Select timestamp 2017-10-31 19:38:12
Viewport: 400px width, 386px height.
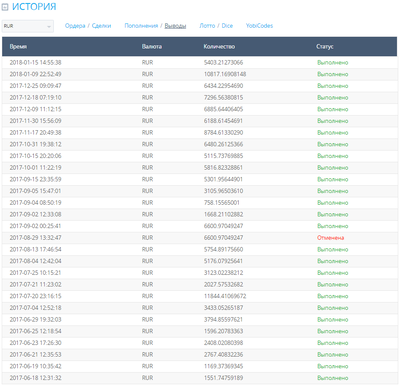click(x=35, y=144)
